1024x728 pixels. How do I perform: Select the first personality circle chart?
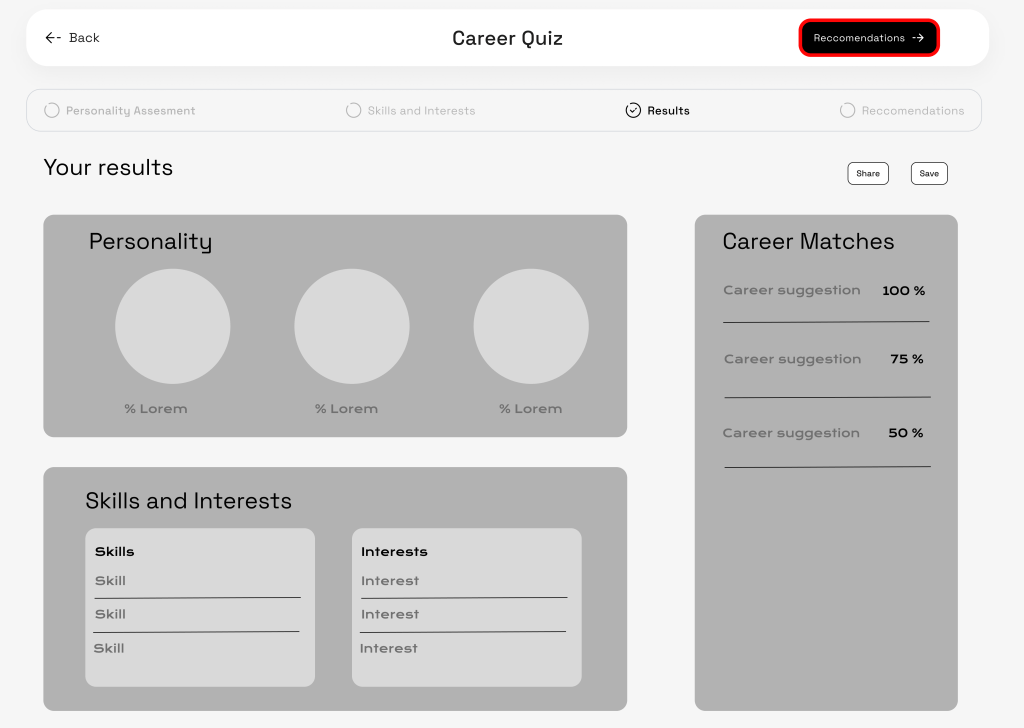(172, 326)
